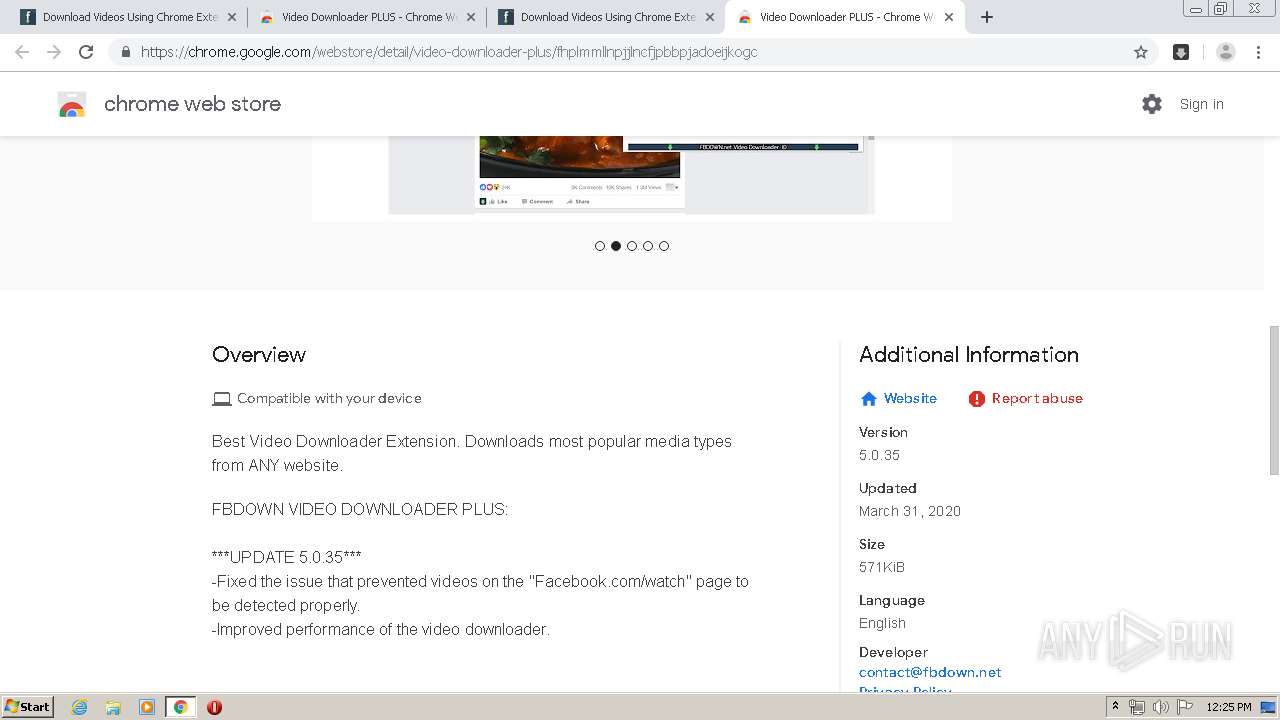Click the Chrome taskbar button
This screenshot has width=1280, height=720.
(x=180, y=707)
